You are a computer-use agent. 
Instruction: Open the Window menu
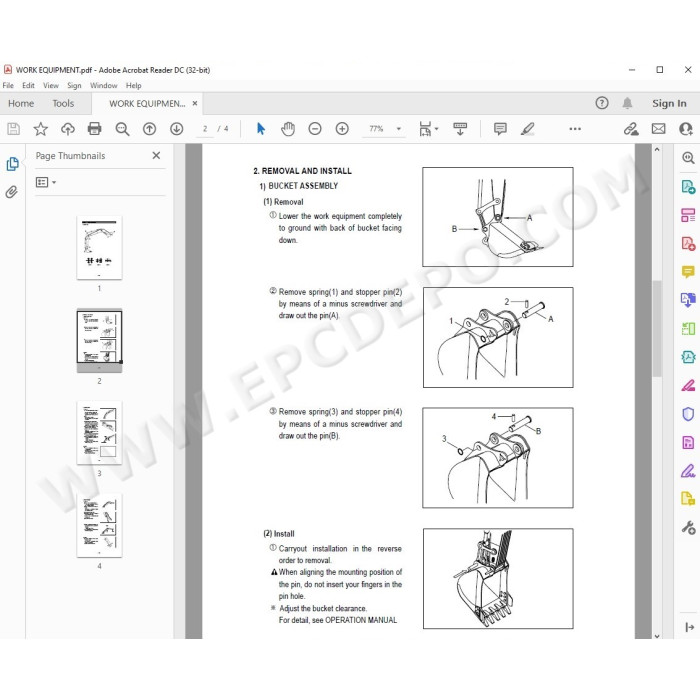point(104,85)
